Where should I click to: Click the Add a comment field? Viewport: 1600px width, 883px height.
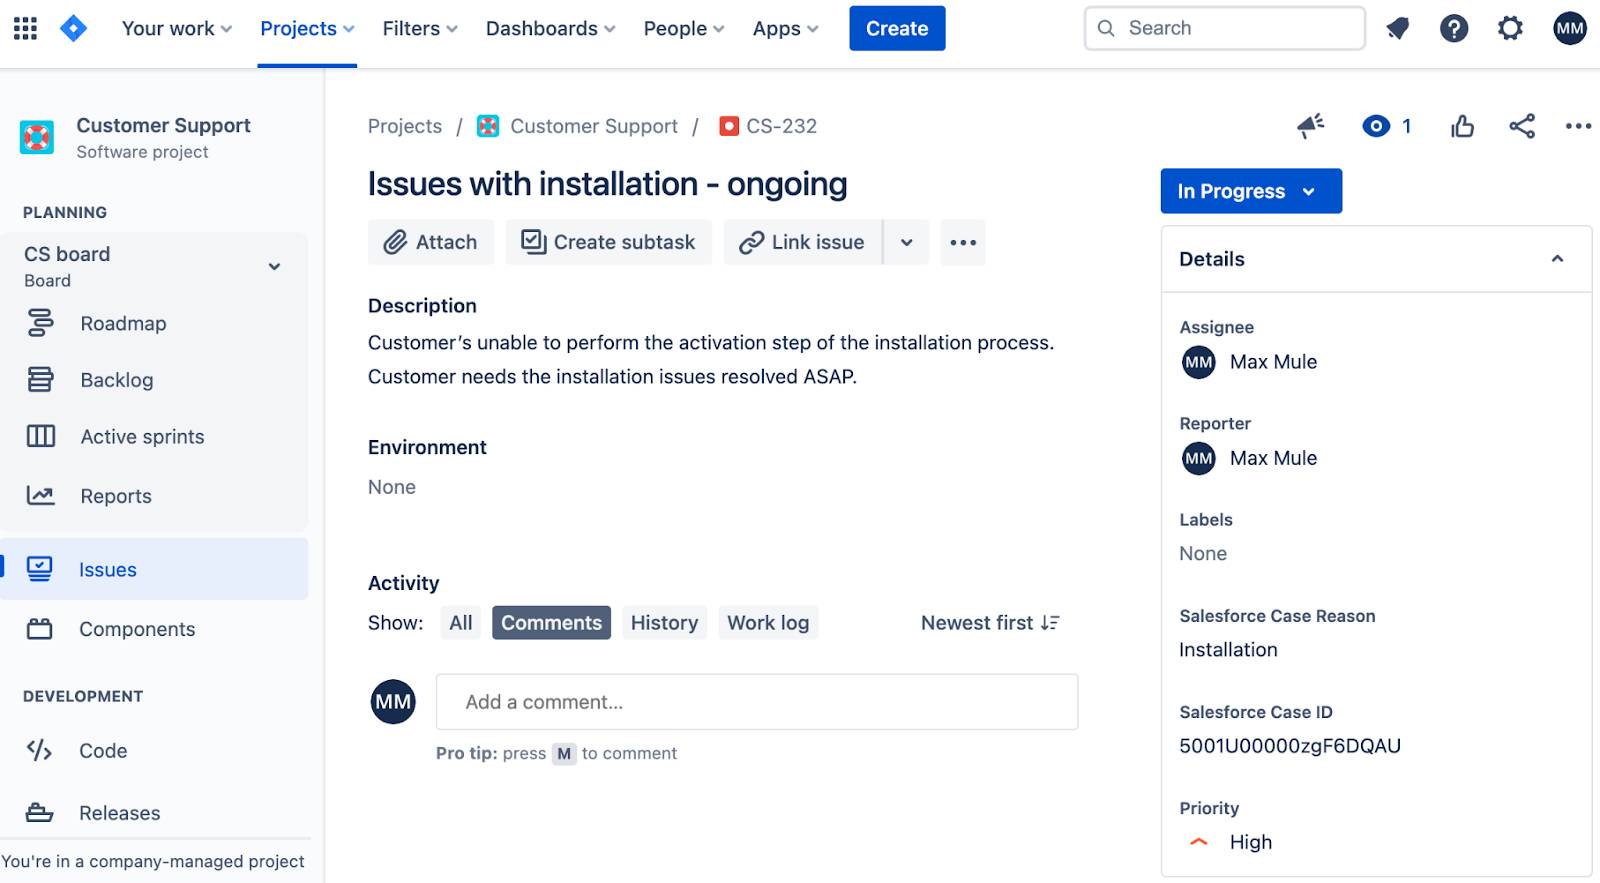757,702
